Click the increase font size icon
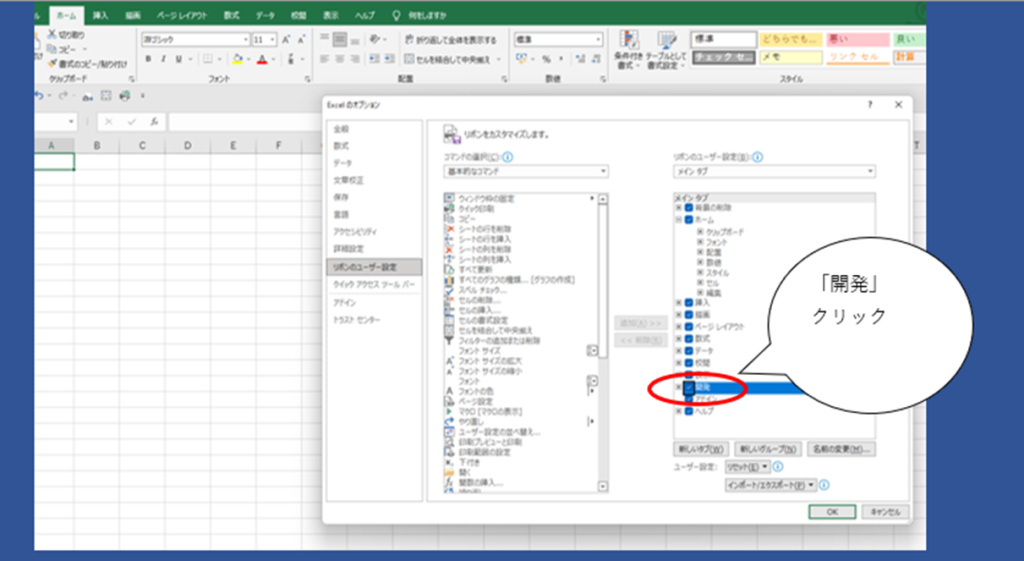 286,40
